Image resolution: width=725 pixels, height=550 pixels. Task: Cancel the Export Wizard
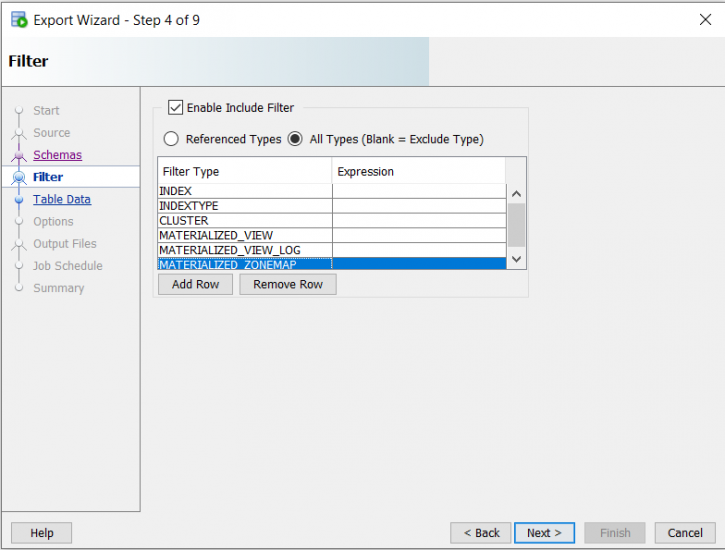pos(685,533)
